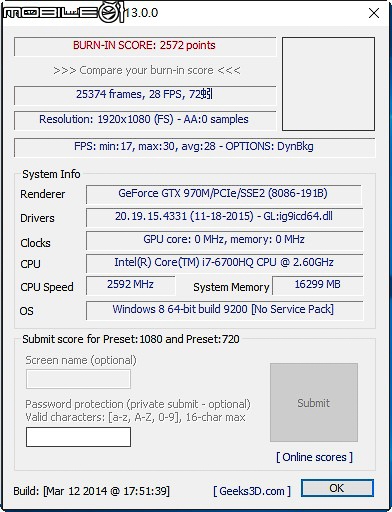The width and height of the screenshot is (392, 512).
Task: Click the disabled Submit button
Action: [314, 402]
